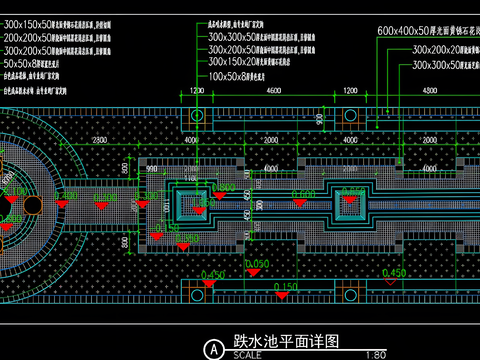Image resolution: width=480 pixels, height=360 pixels.
Task: Click the drawing title 跌水池平面详图
Action: [x=286, y=341]
